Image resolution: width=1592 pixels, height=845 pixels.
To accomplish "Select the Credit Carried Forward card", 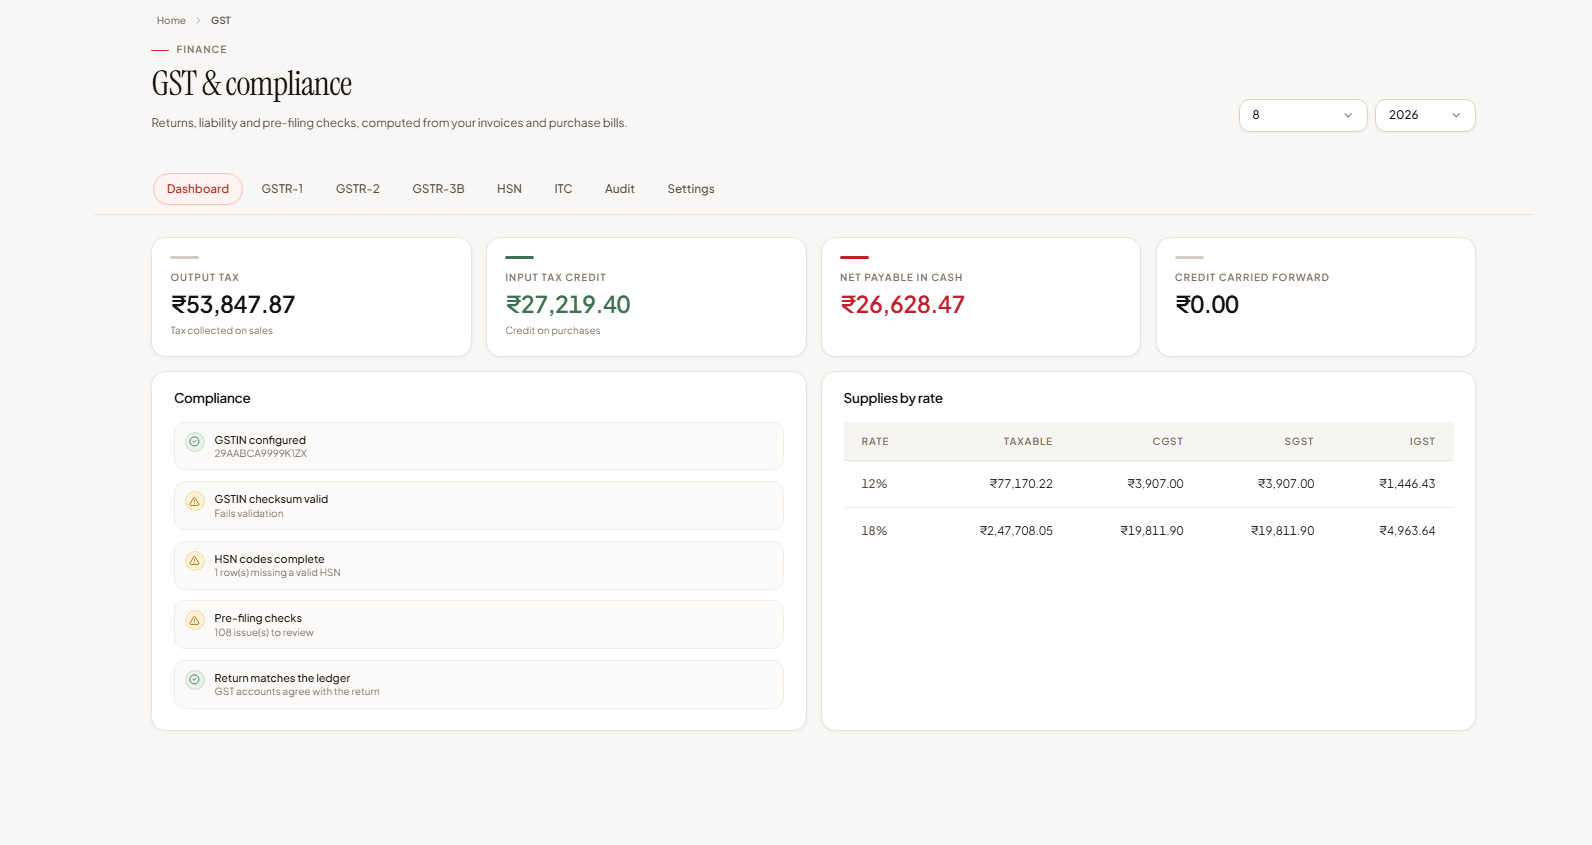I will point(1316,297).
